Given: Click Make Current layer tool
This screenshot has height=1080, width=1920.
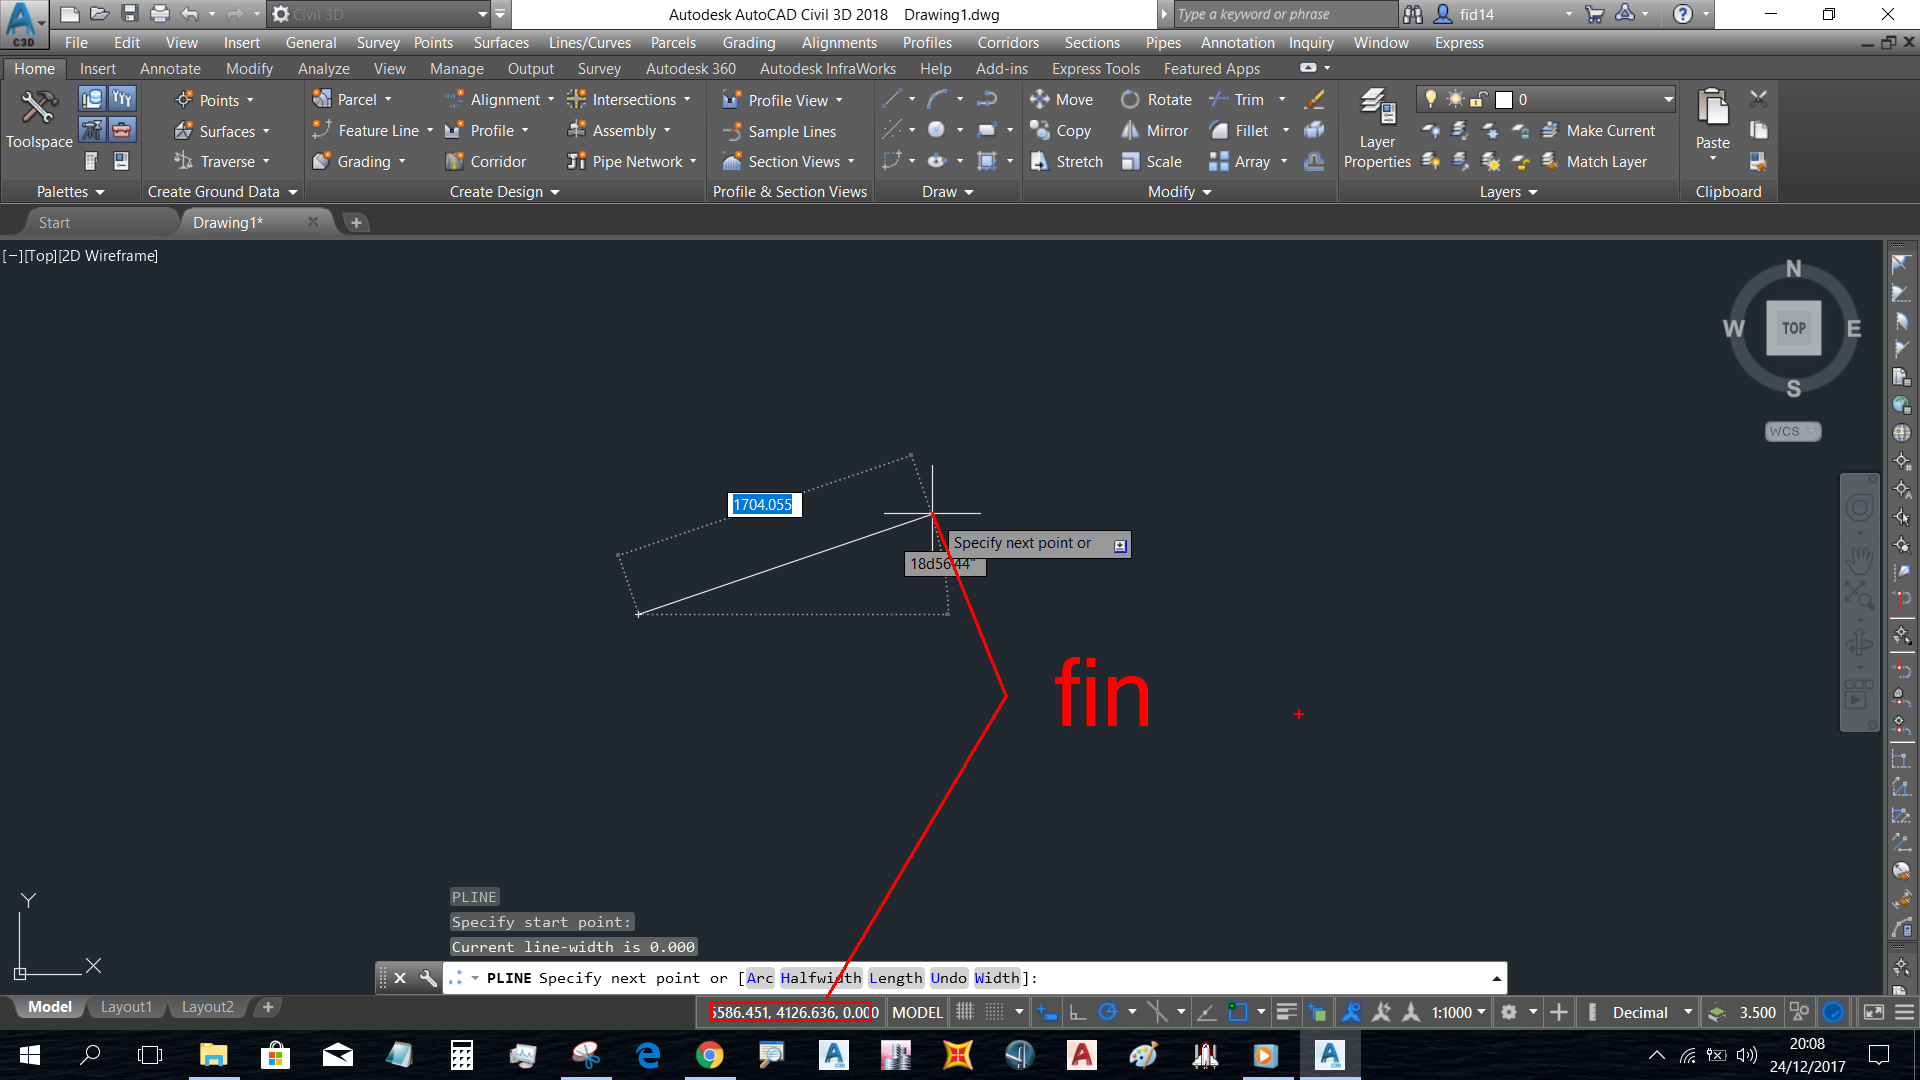Looking at the screenshot, I should coord(1599,130).
